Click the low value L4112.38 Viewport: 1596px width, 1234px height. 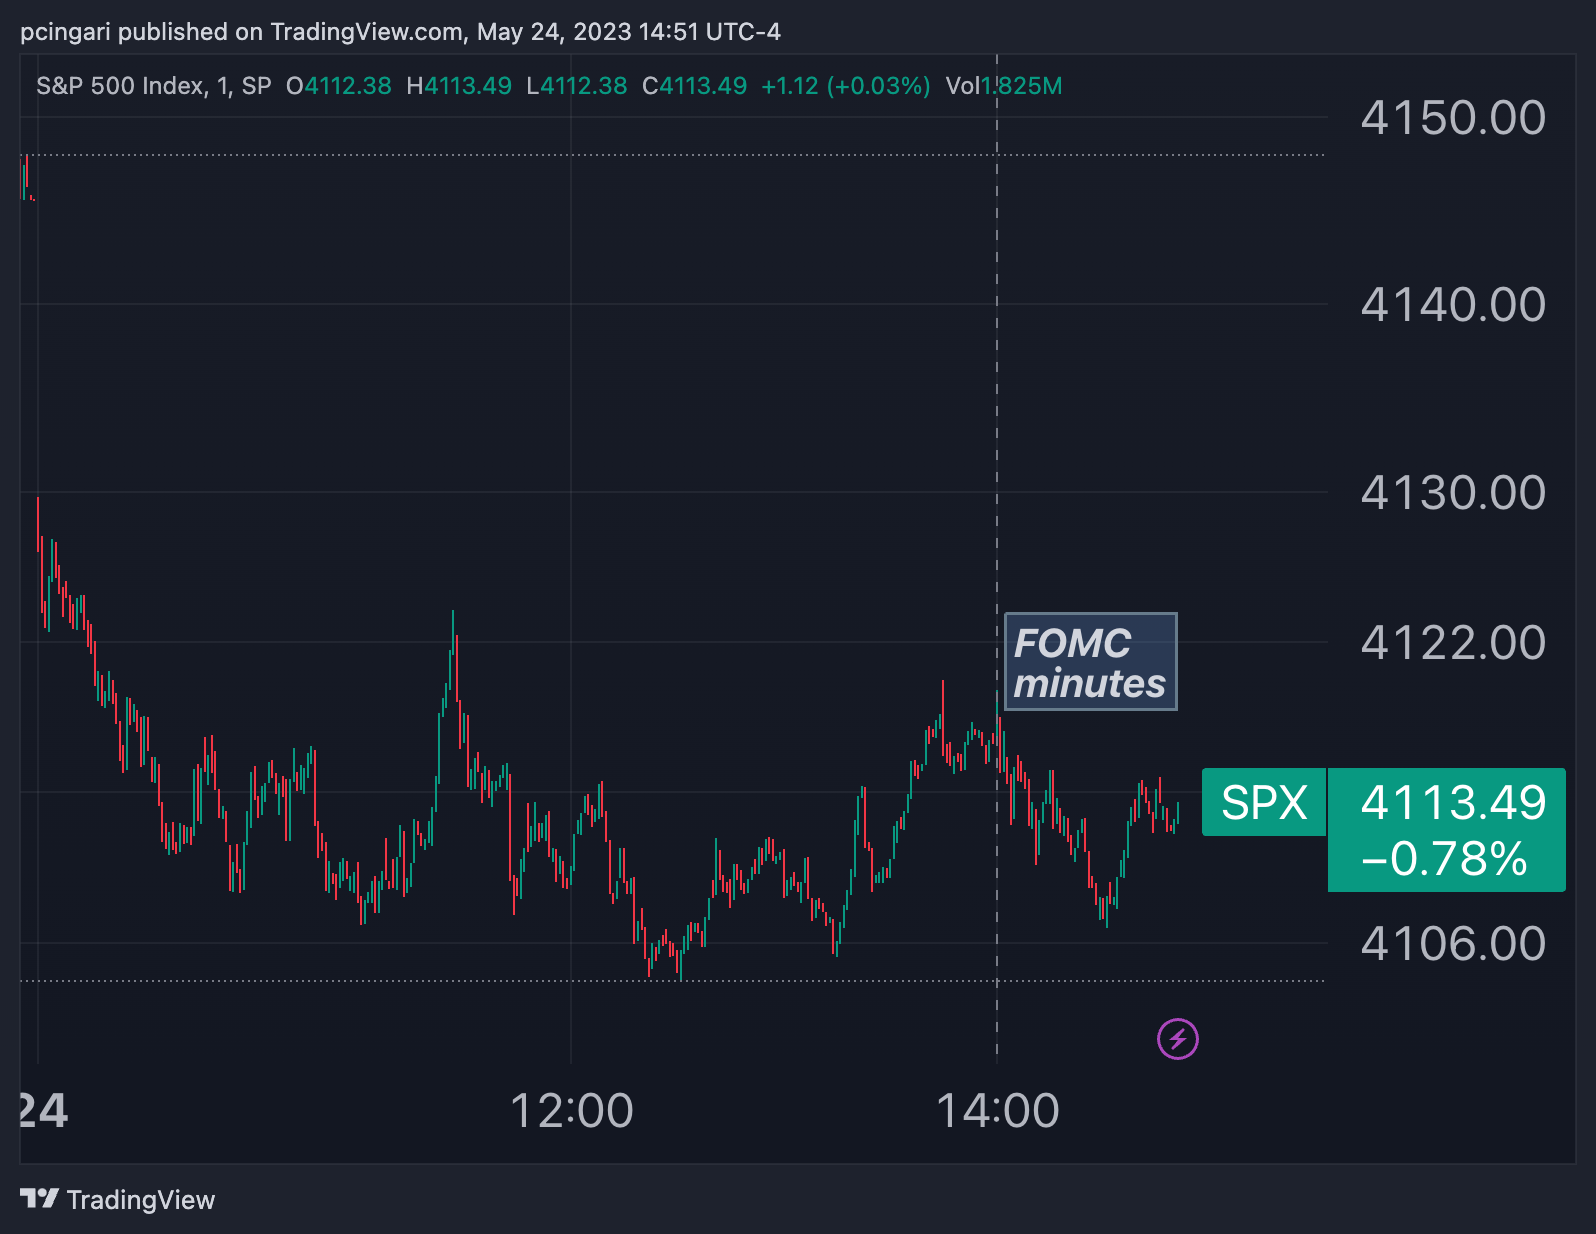pyautogui.click(x=577, y=86)
